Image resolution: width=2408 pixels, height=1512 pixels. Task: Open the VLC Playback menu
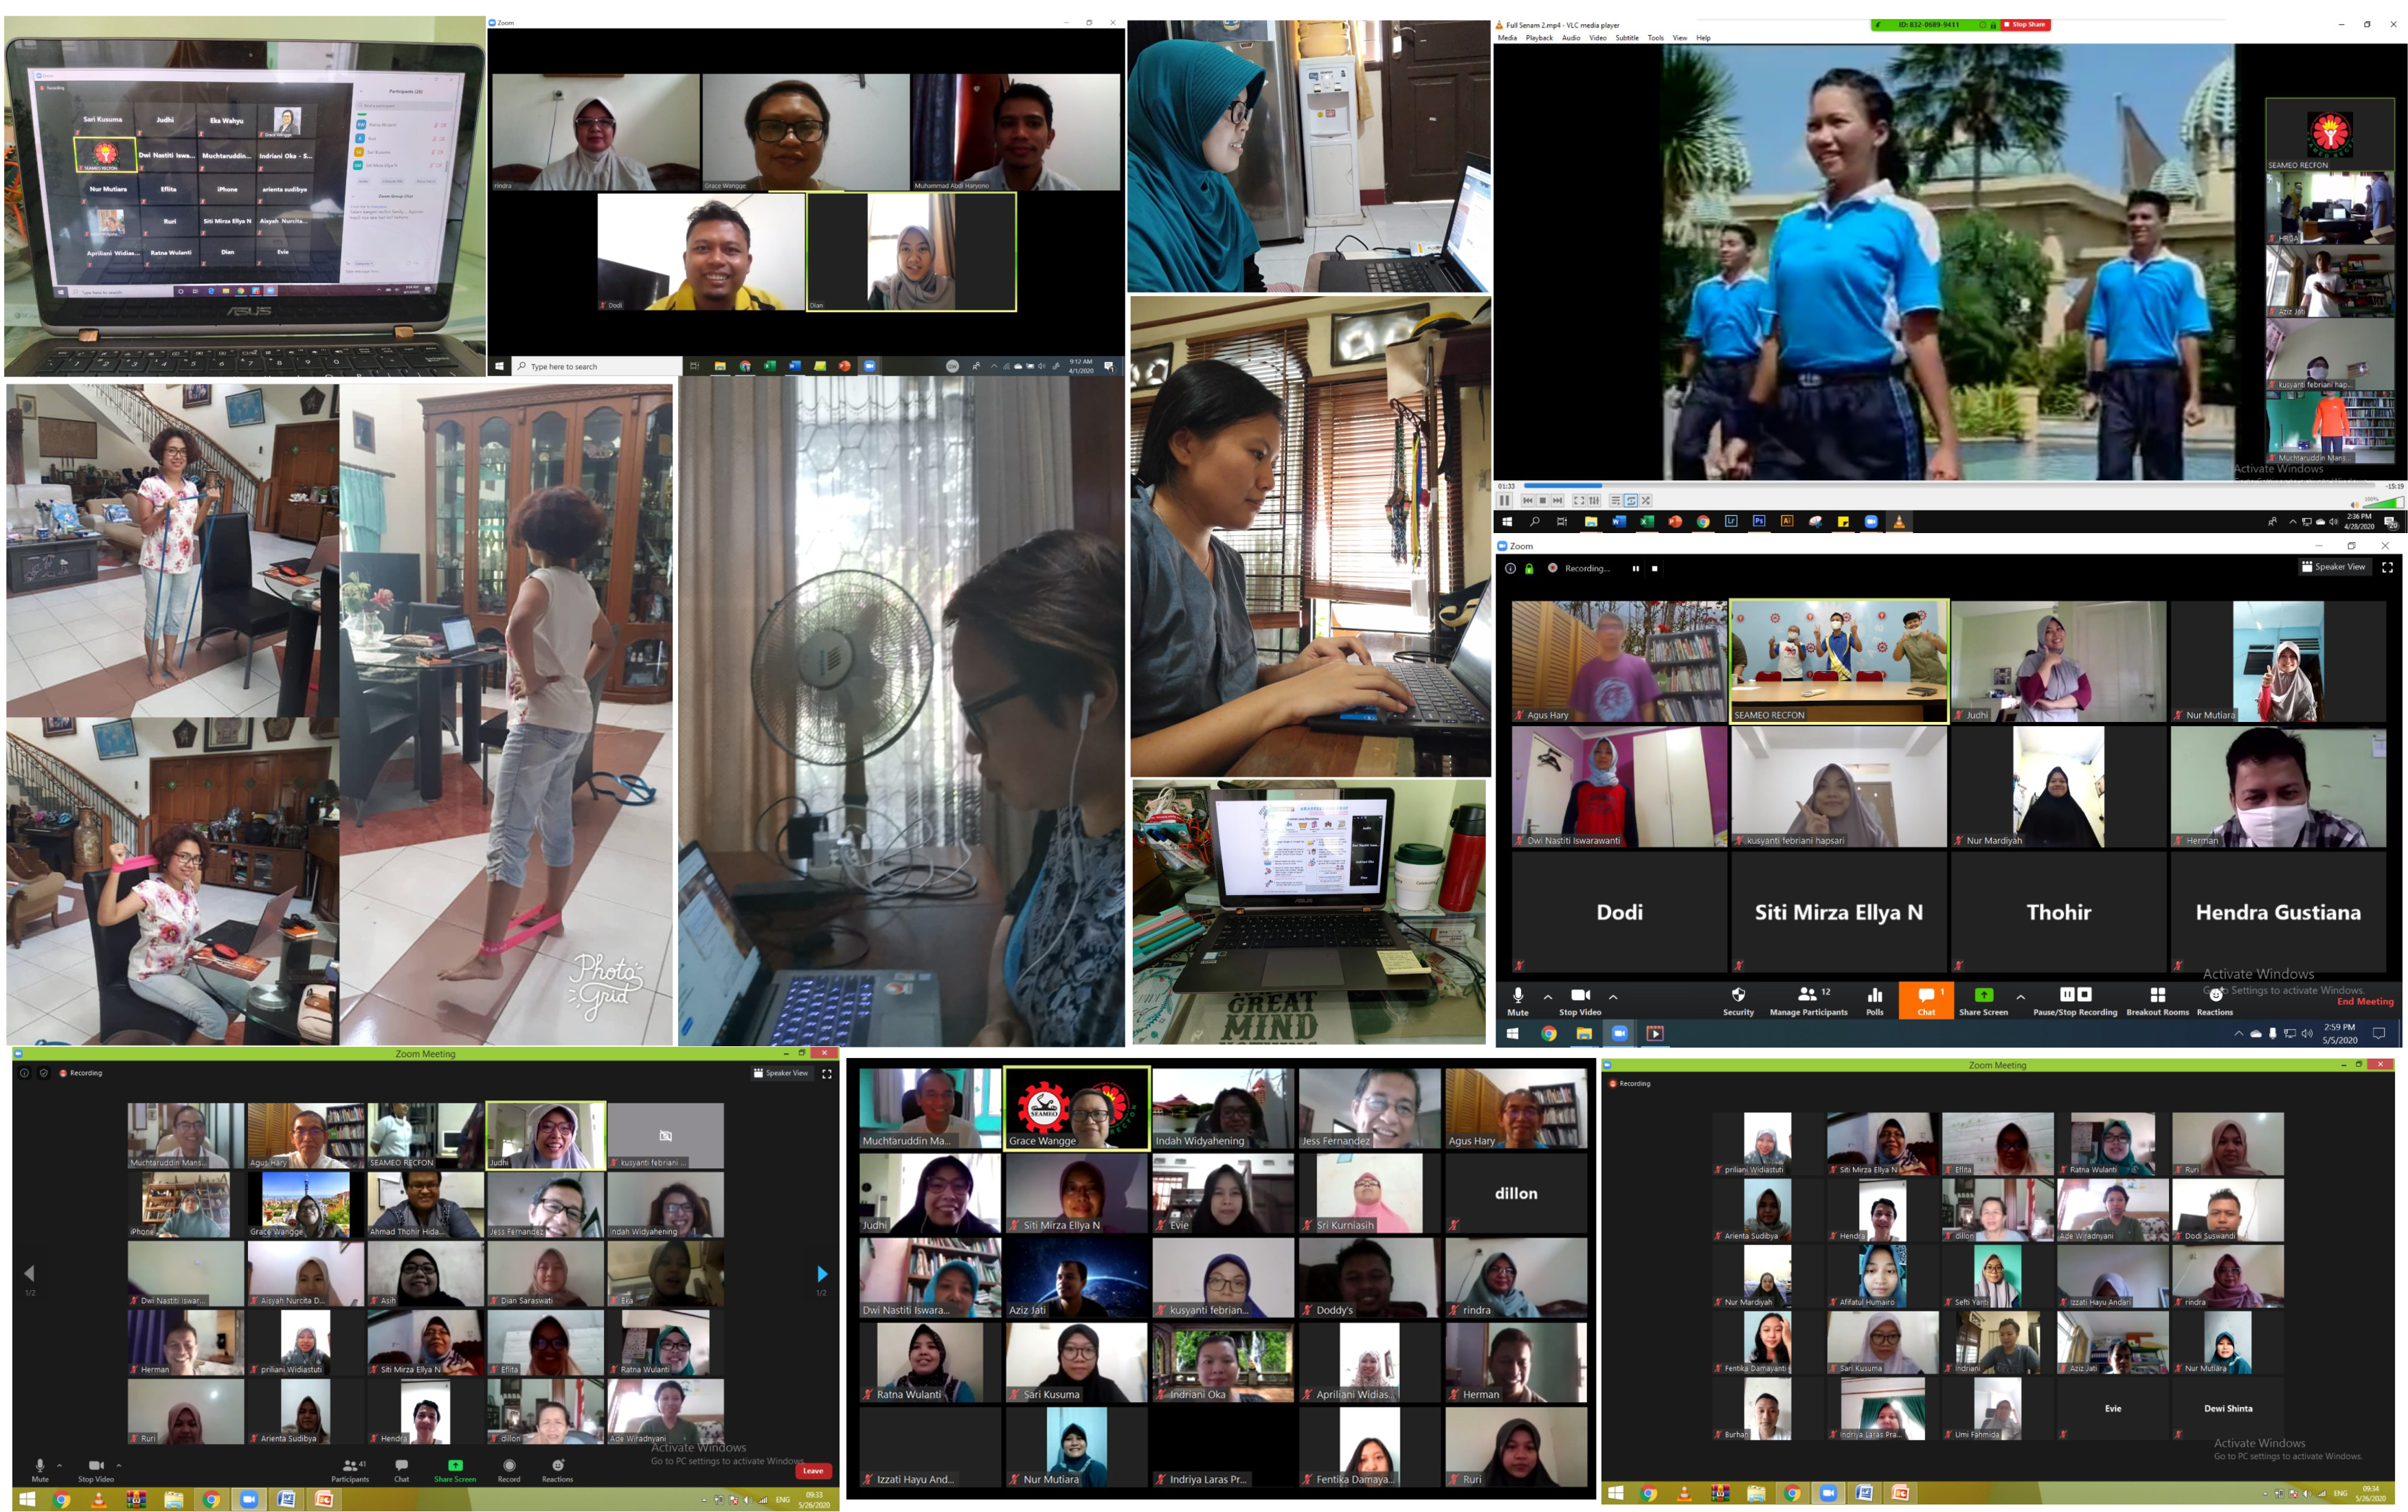(x=1539, y=38)
